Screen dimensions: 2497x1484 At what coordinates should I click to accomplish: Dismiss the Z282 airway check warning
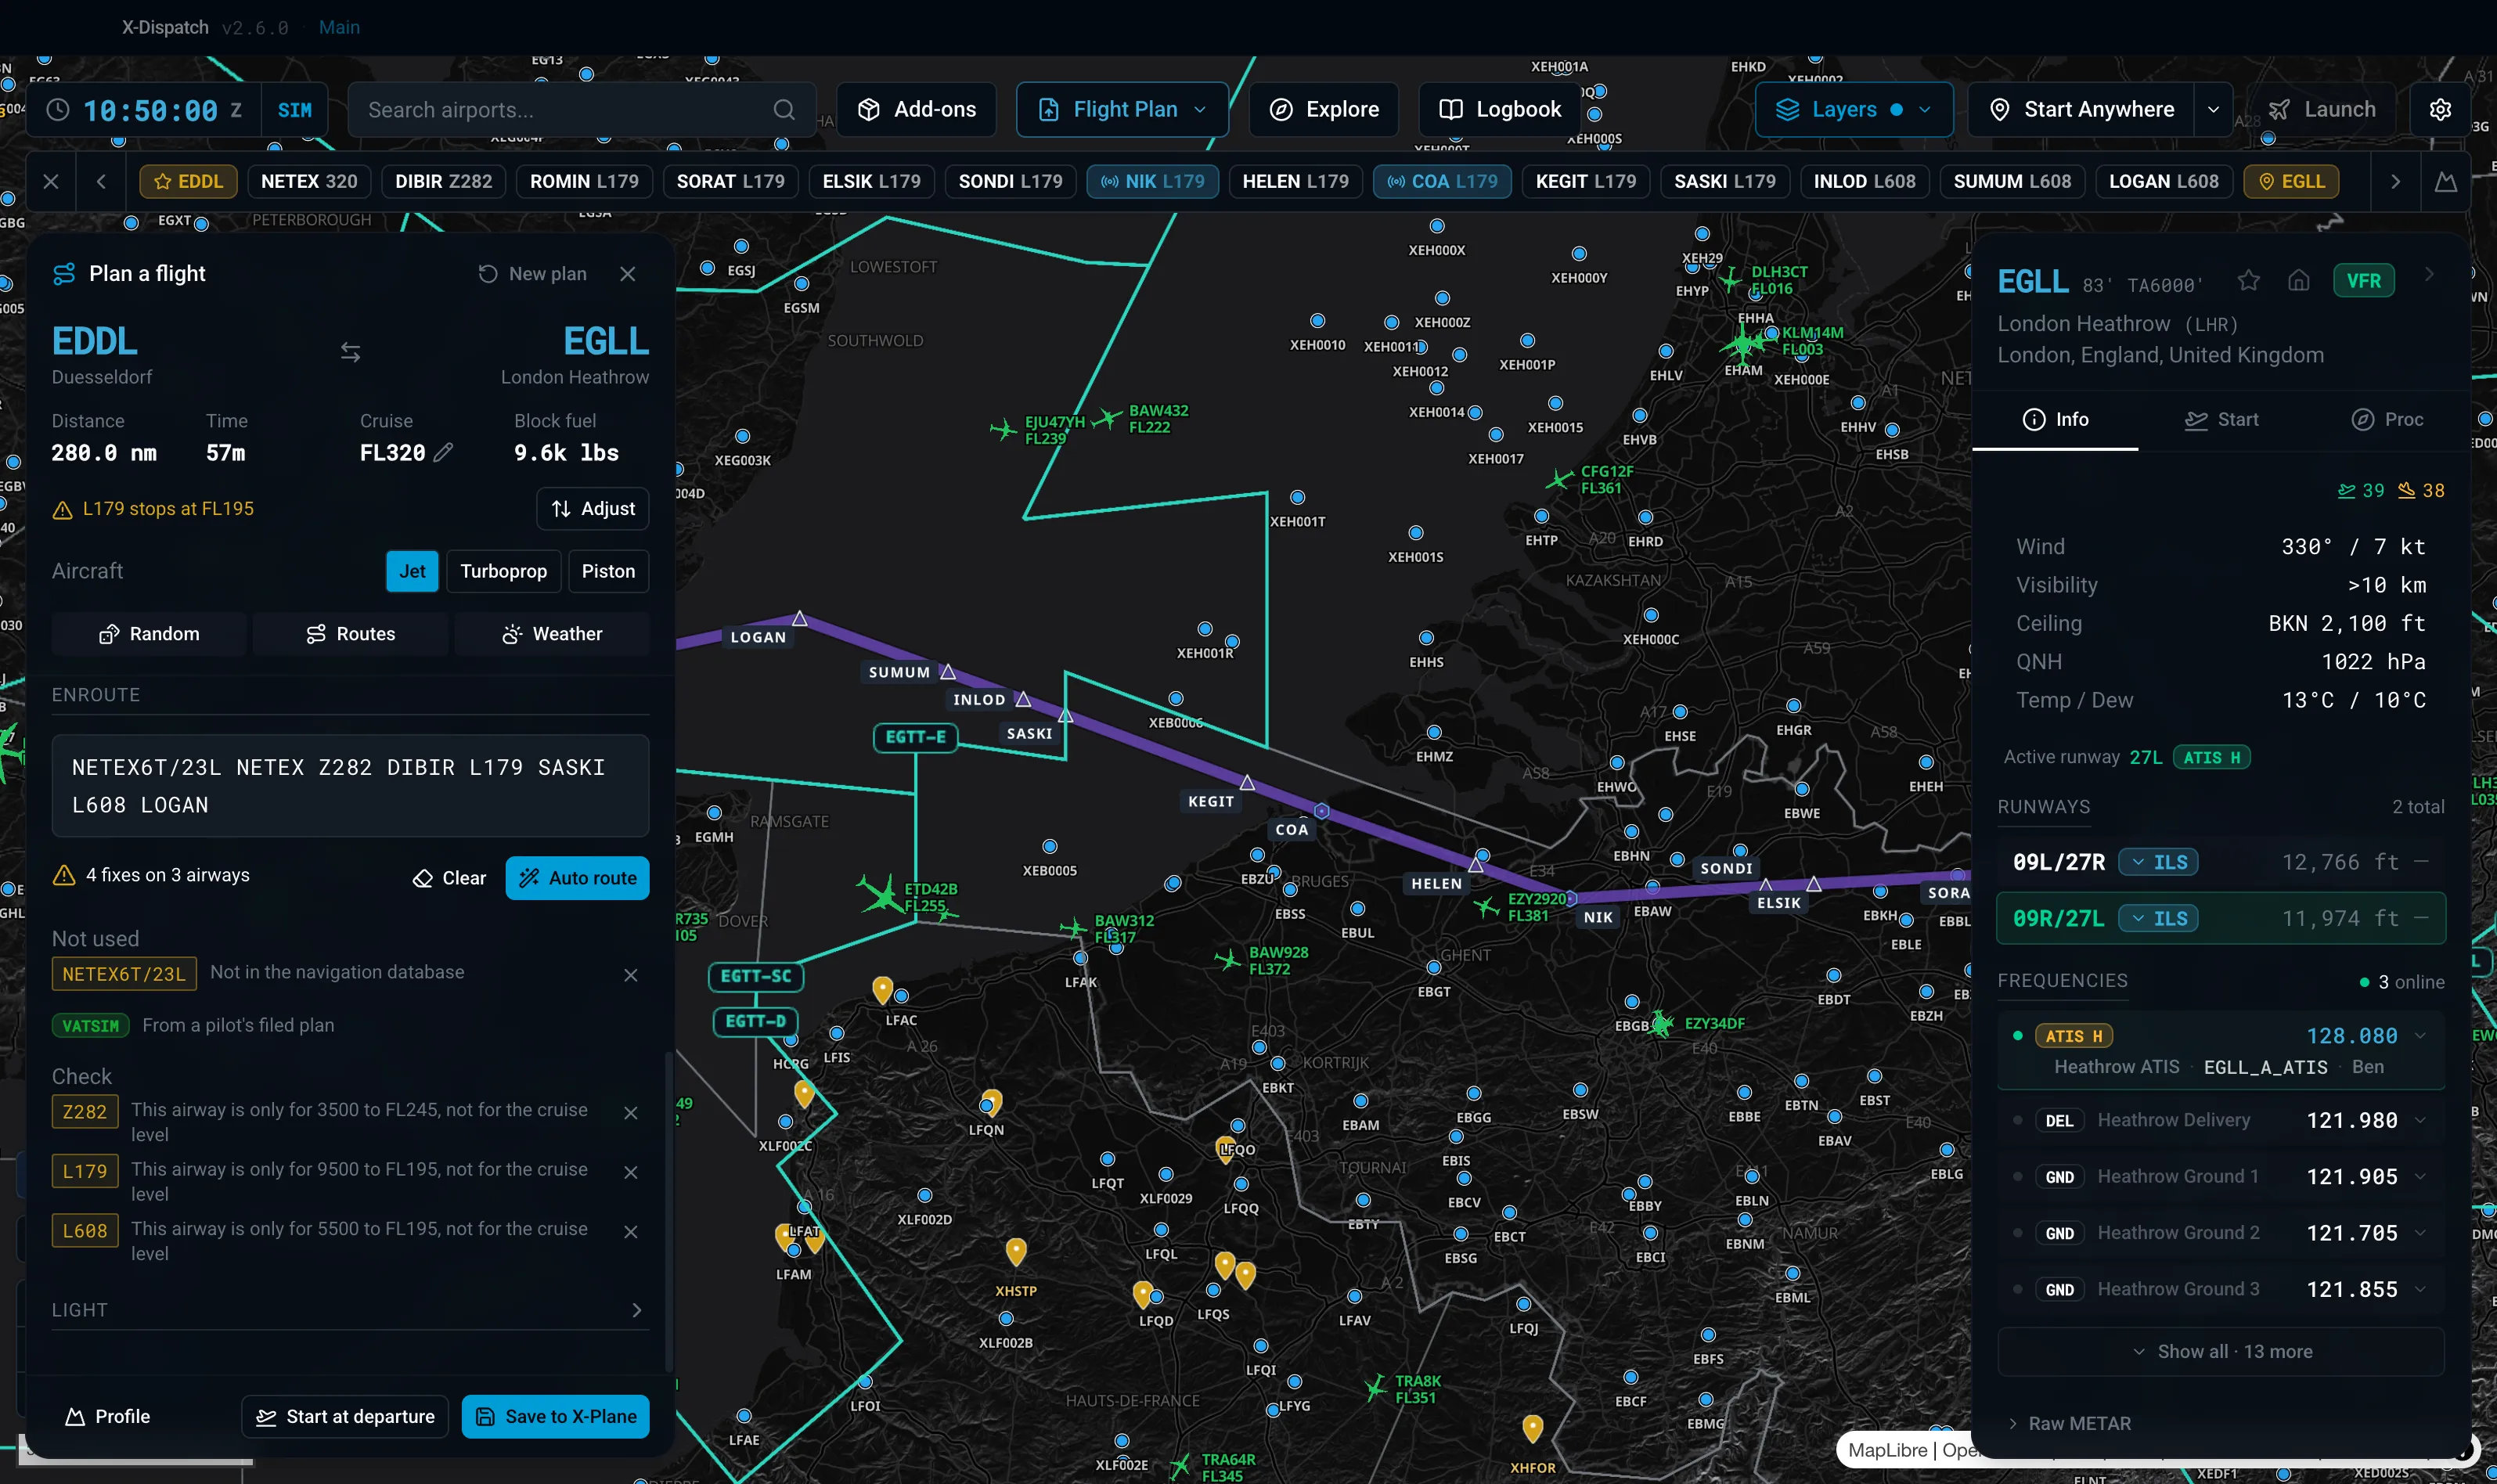tap(631, 1113)
